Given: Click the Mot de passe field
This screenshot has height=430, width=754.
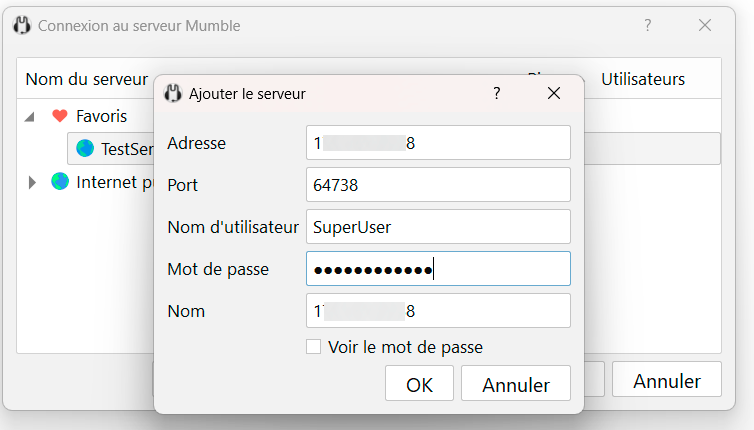Looking at the screenshot, I should click(438, 269).
